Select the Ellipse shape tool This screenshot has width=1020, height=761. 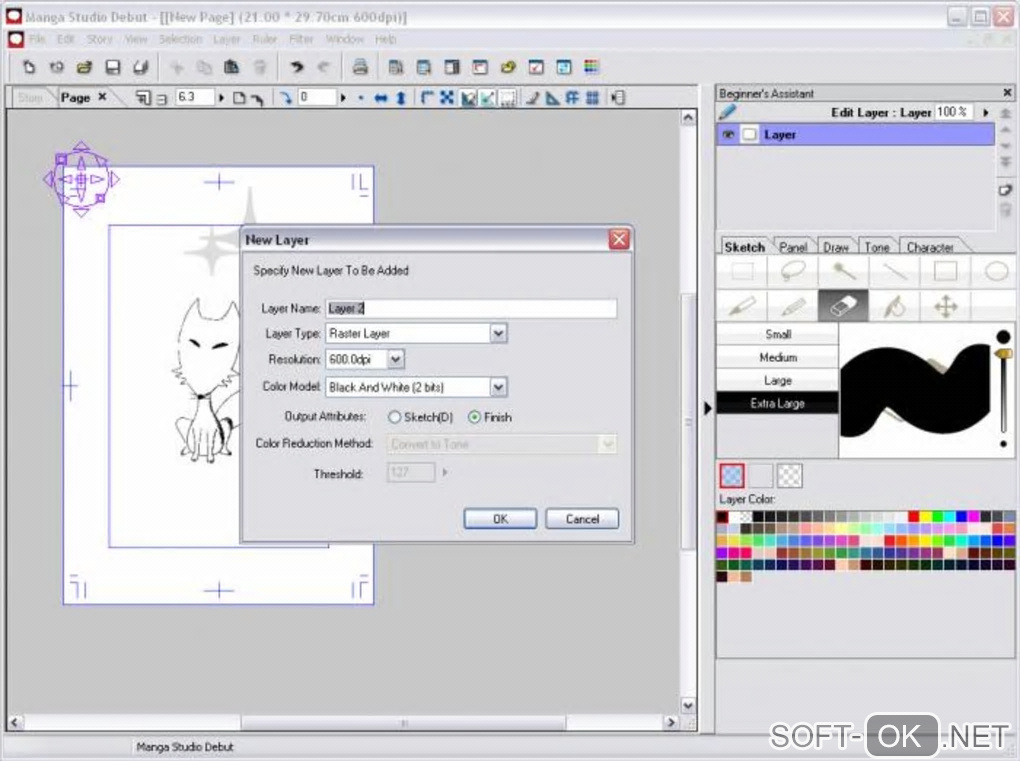coord(995,271)
